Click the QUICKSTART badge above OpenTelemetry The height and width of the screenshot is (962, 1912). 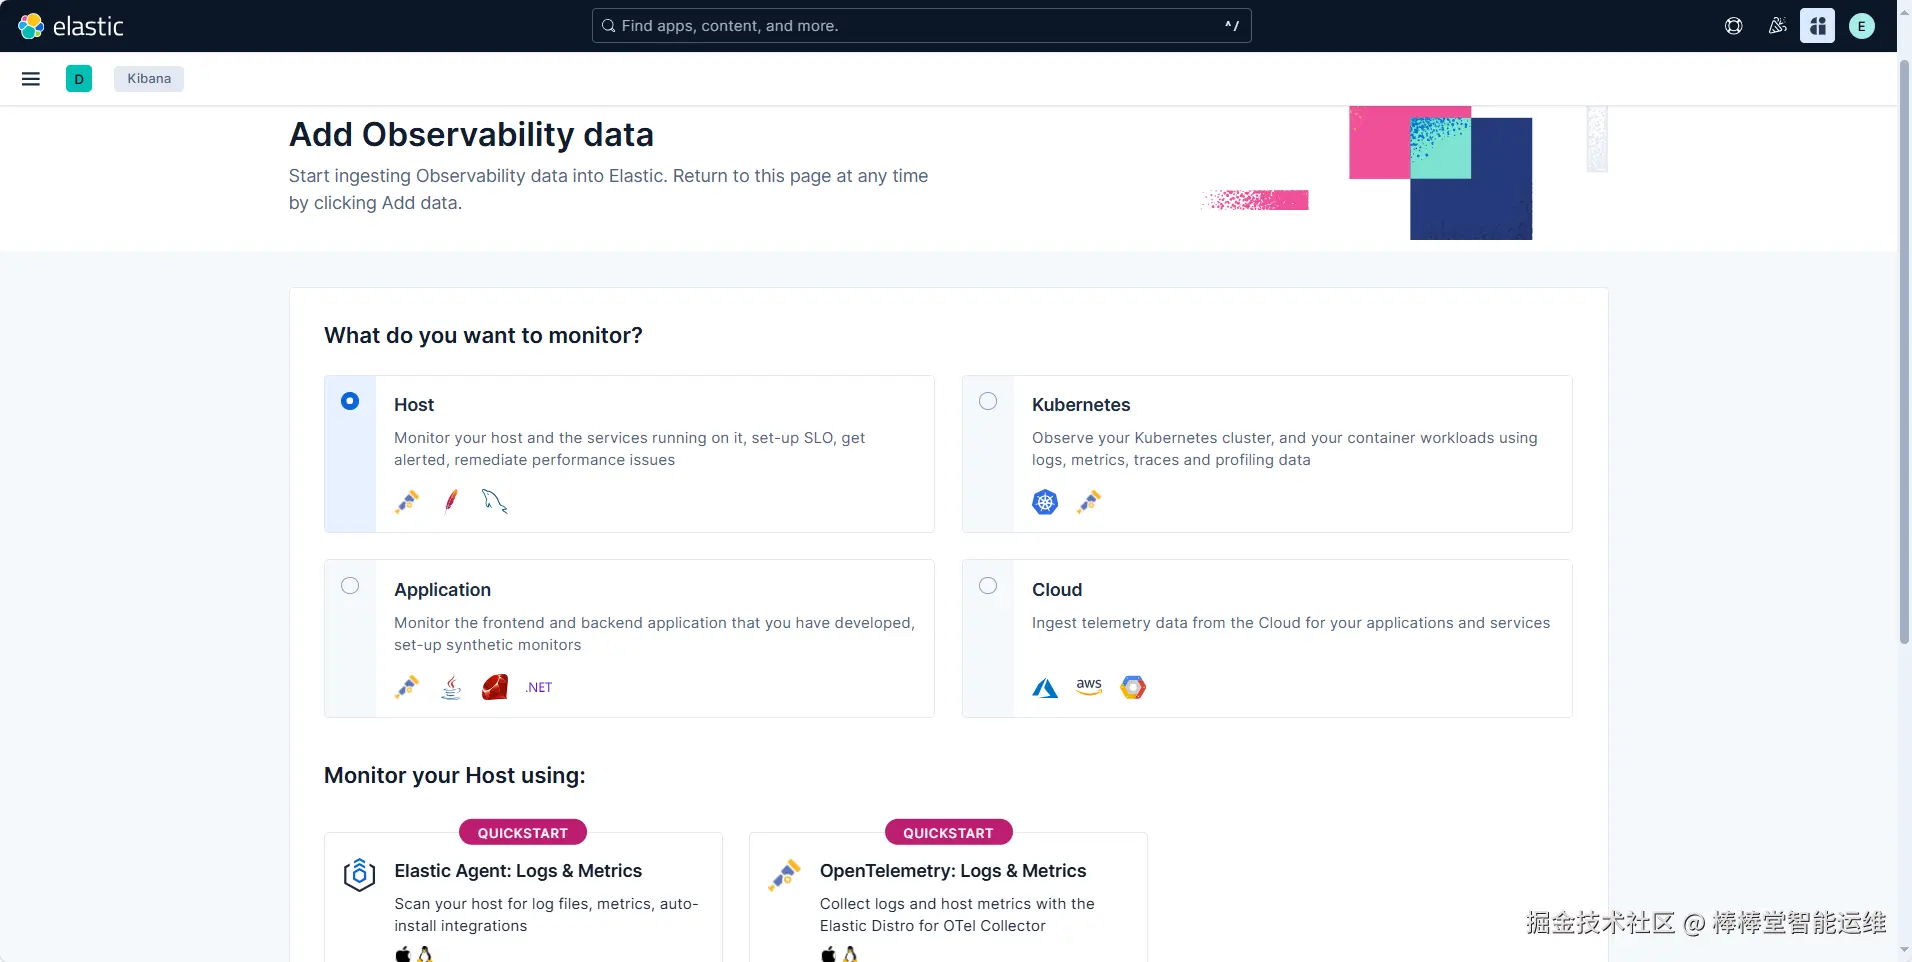click(x=949, y=833)
